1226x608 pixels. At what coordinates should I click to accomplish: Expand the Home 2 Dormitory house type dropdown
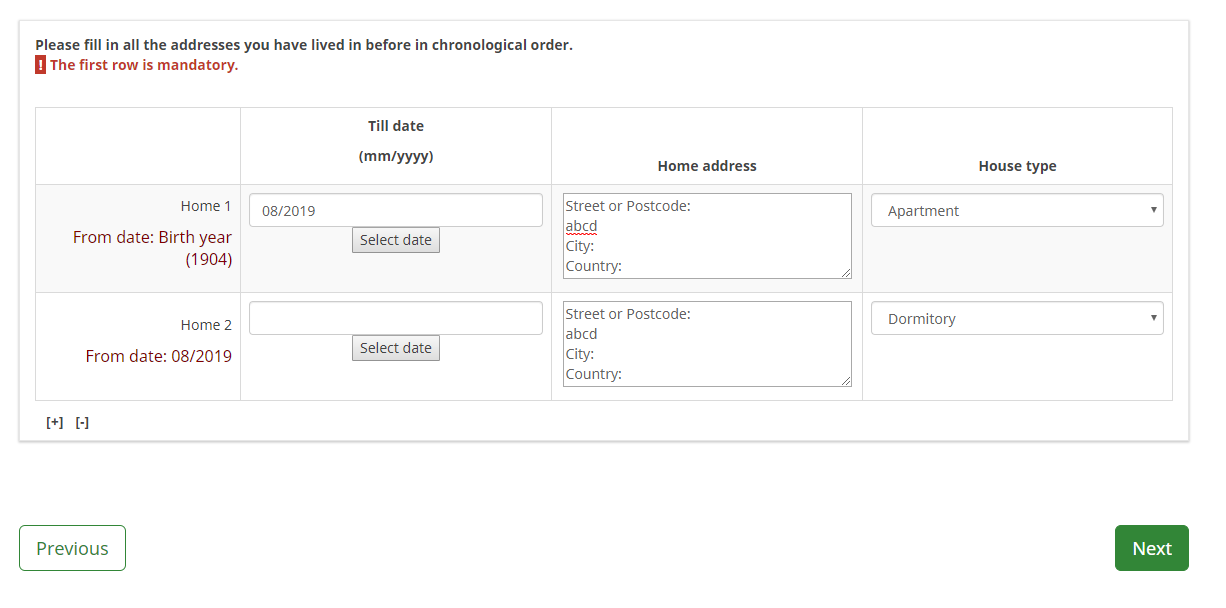pyautogui.click(x=1016, y=319)
